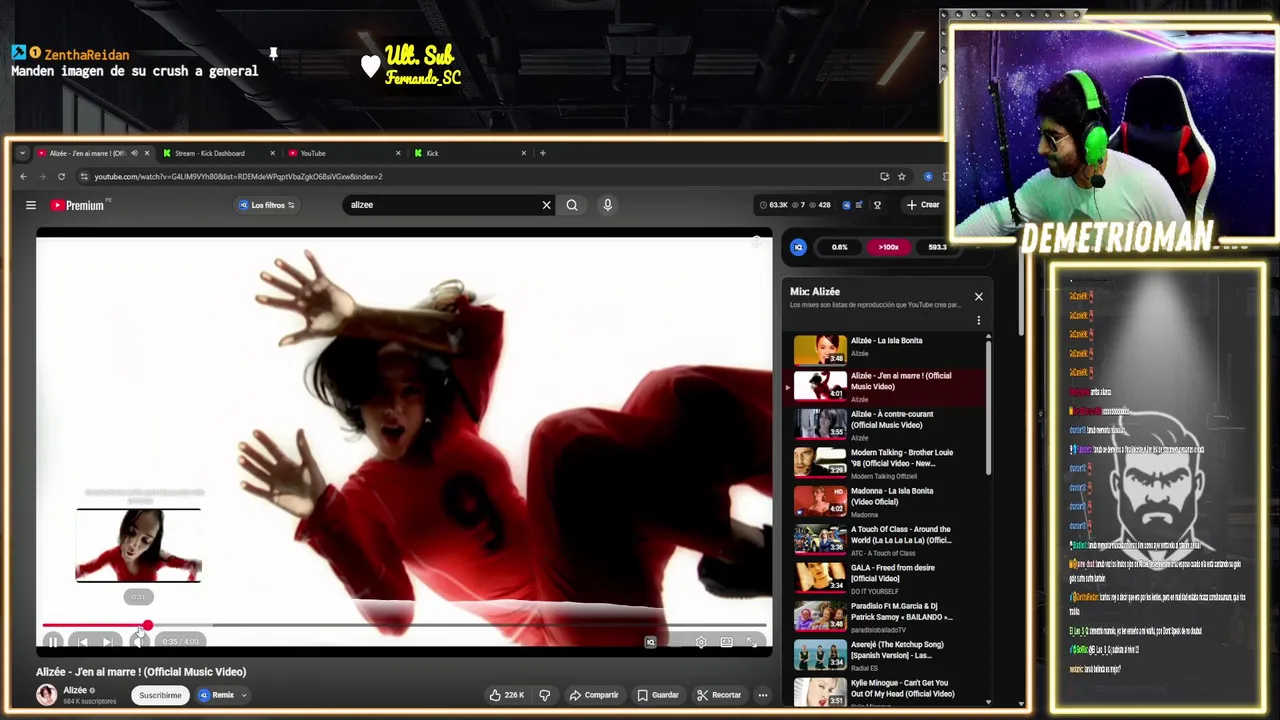Image resolution: width=1280 pixels, height=720 pixels.
Task: Open the Mix playlist three-dot options
Action: pos(979,321)
